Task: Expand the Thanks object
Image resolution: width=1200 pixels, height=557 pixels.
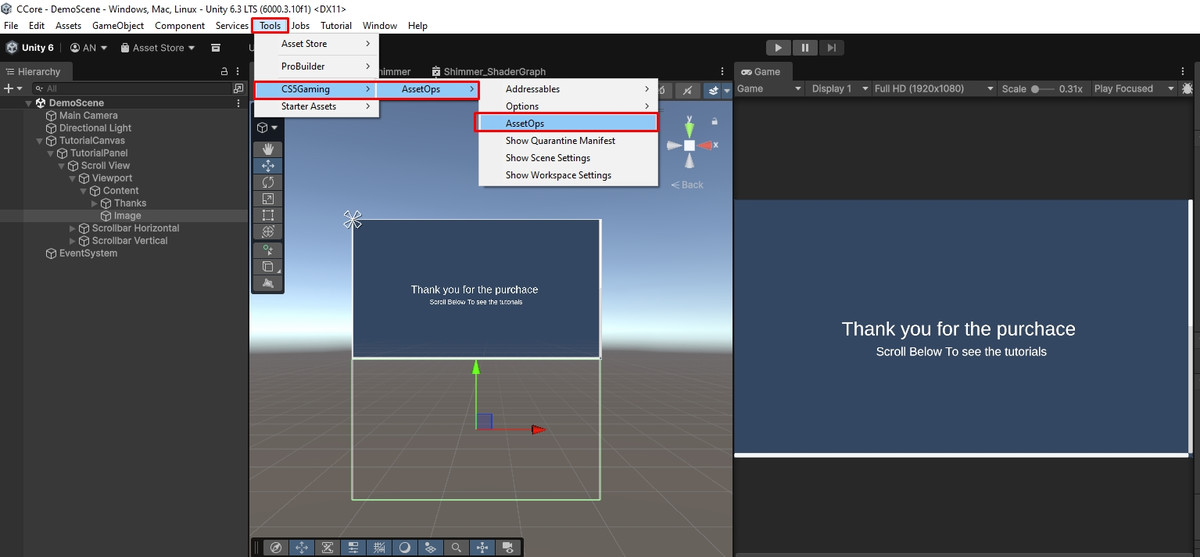Action: tap(94, 203)
